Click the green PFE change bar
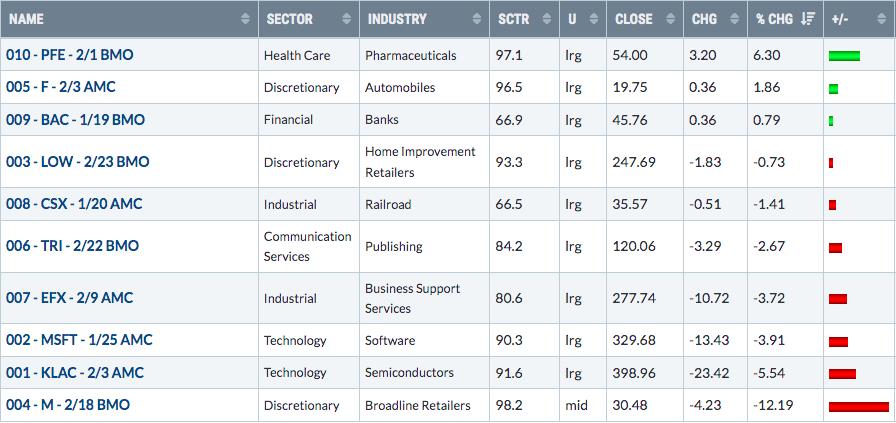 tap(844, 56)
